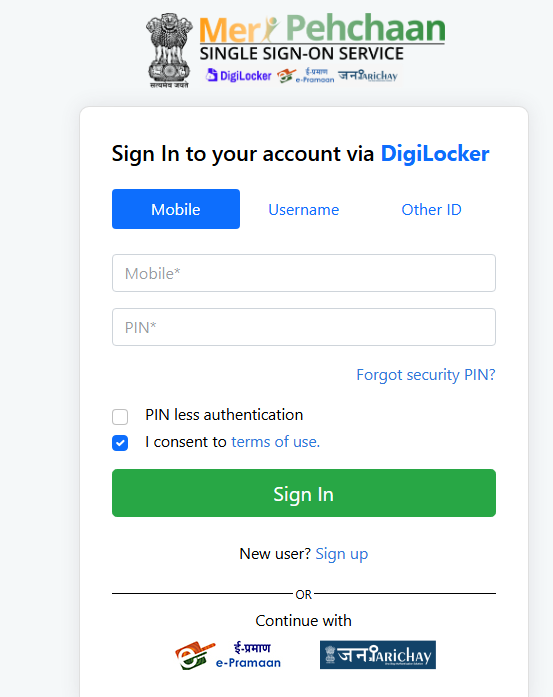Click the small e-Pramaan logo in the header
This screenshot has height=697, width=553.
coord(305,76)
